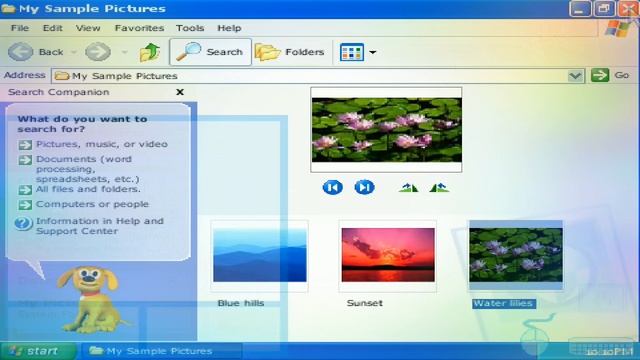The image size is (640, 360).
Task: Search for Computers or people
Action: [x=92, y=204]
